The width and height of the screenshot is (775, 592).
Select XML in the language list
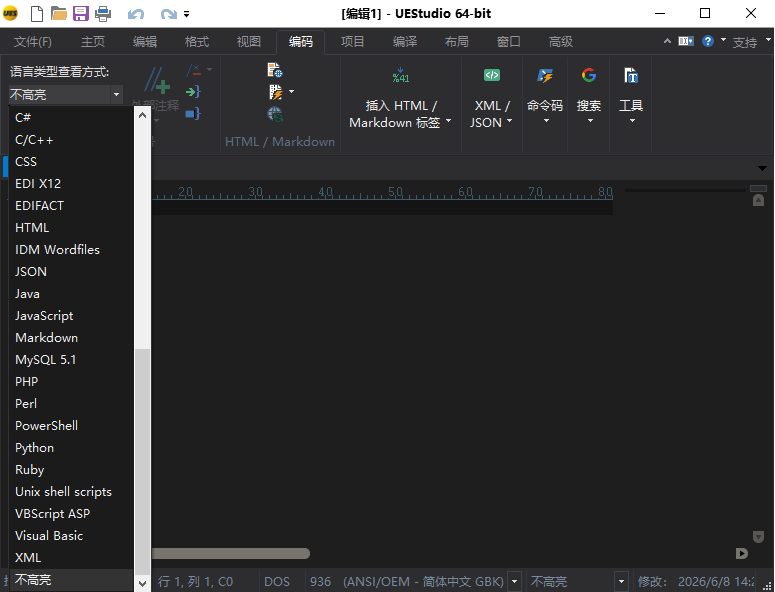point(71,557)
